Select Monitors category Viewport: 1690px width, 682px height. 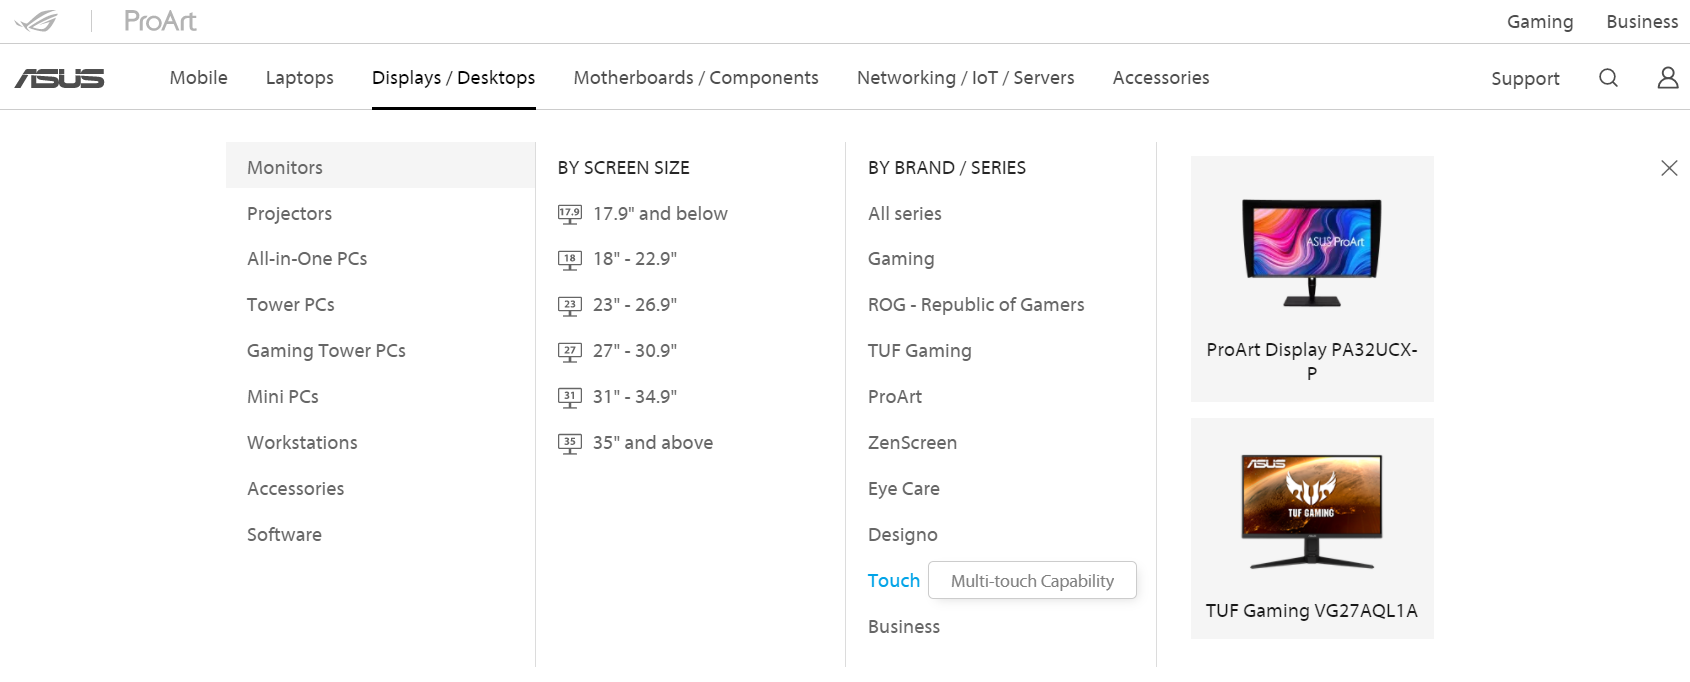(x=381, y=167)
